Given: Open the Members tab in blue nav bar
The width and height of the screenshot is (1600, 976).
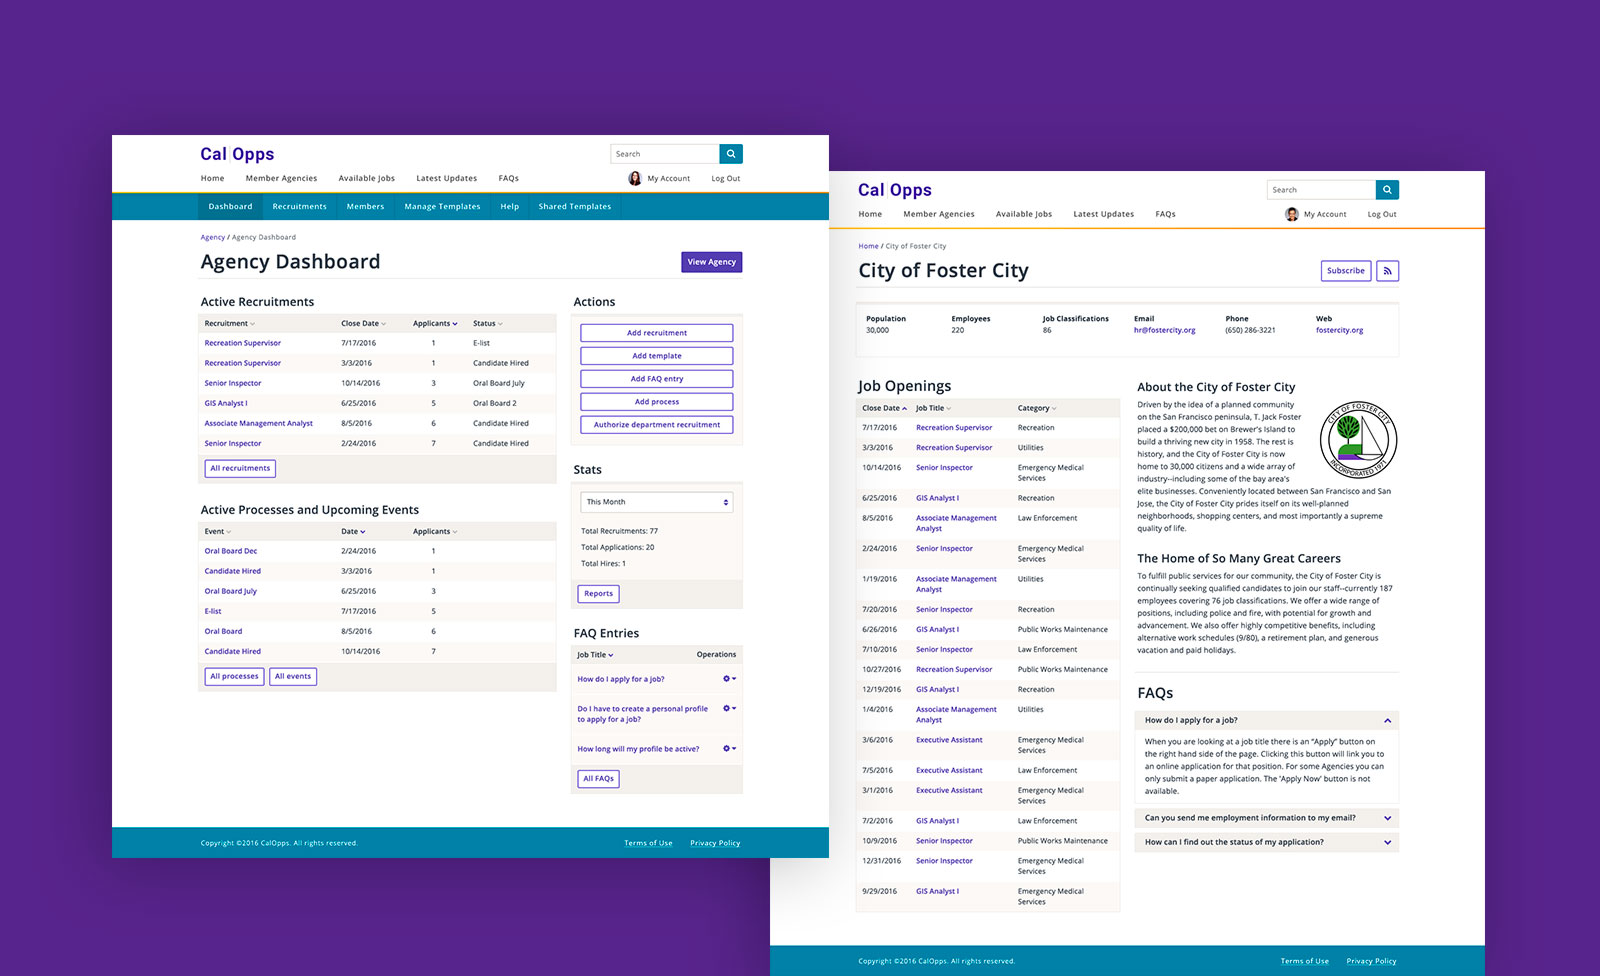Looking at the screenshot, I should [x=366, y=207].
